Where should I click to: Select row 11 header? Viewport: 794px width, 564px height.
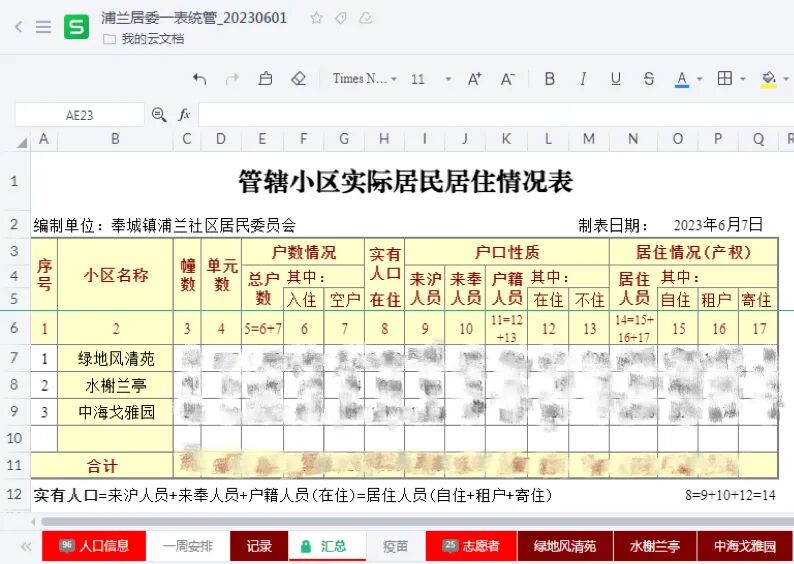[15, 465]
